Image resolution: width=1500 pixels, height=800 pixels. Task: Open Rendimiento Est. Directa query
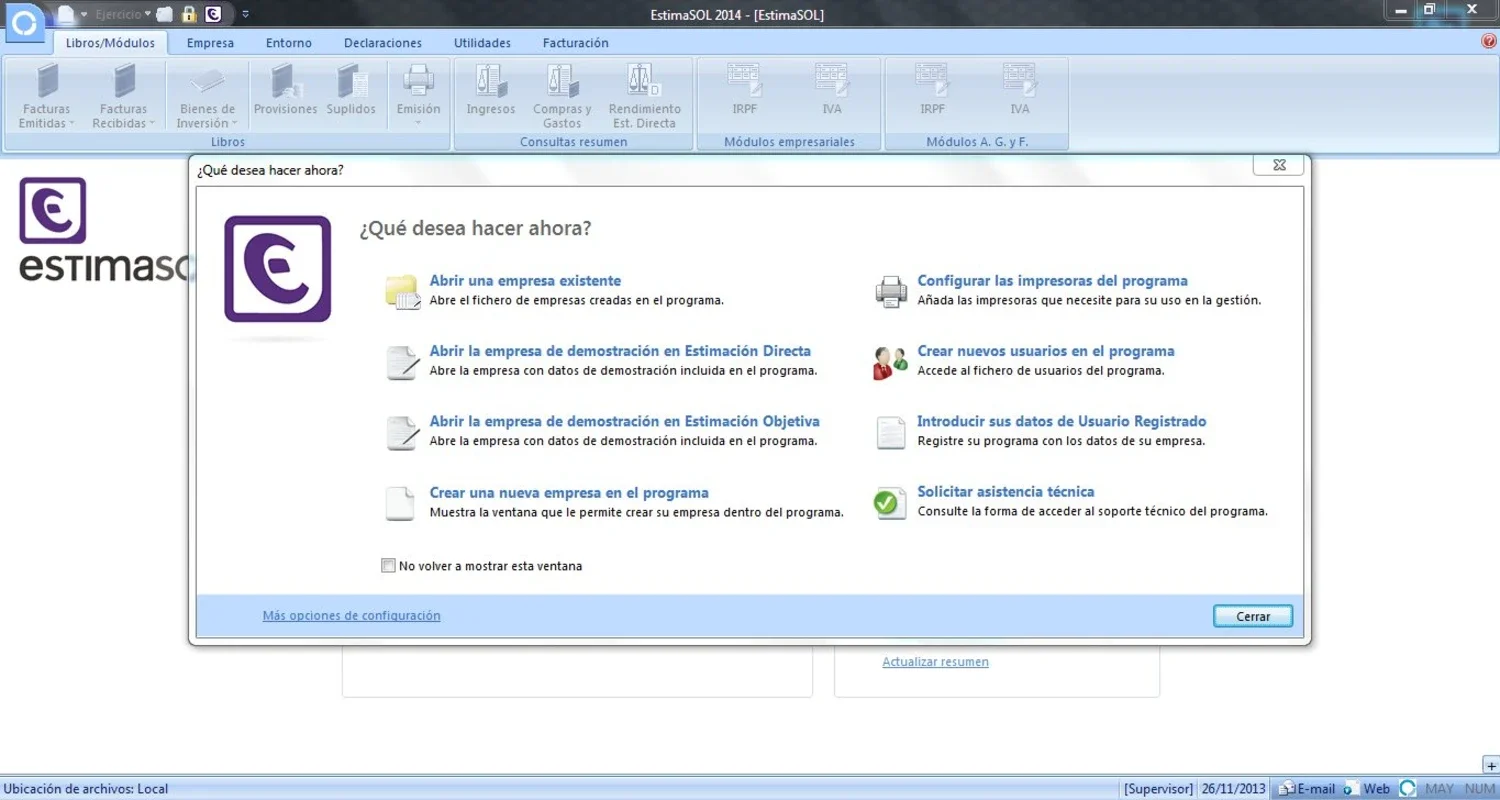[644, 96]
